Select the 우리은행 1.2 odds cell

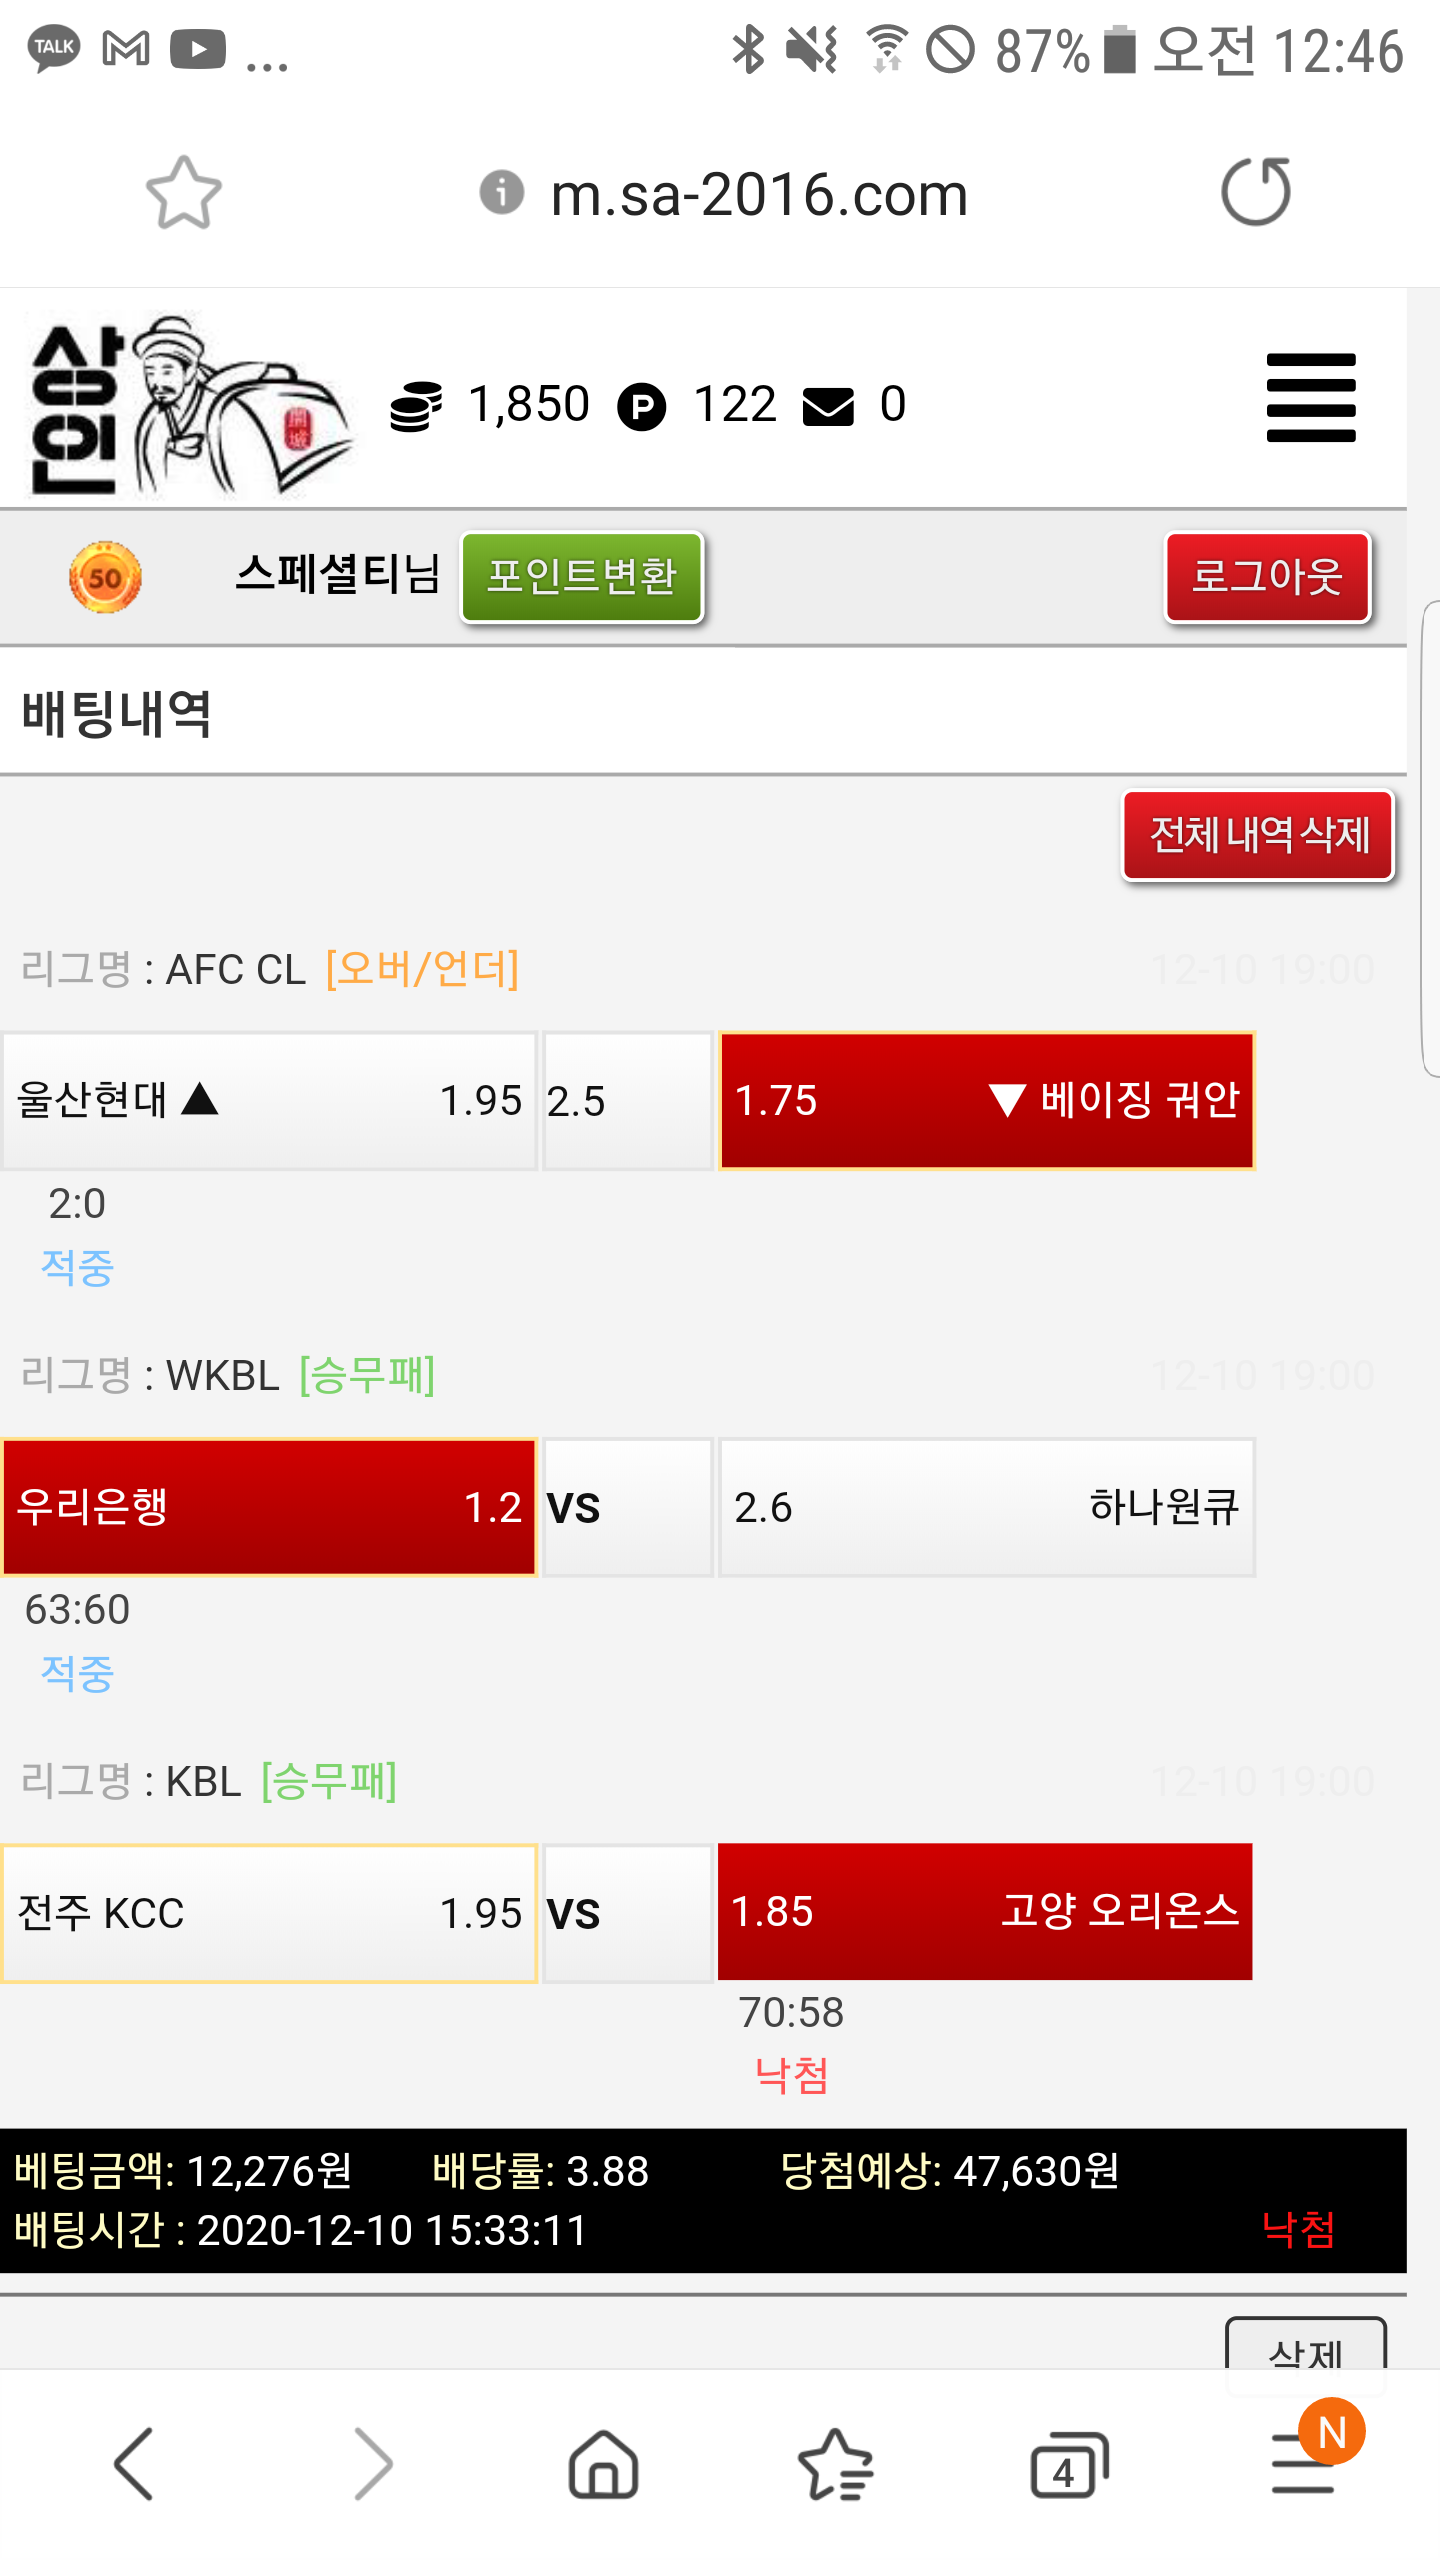pos(269,1507)
